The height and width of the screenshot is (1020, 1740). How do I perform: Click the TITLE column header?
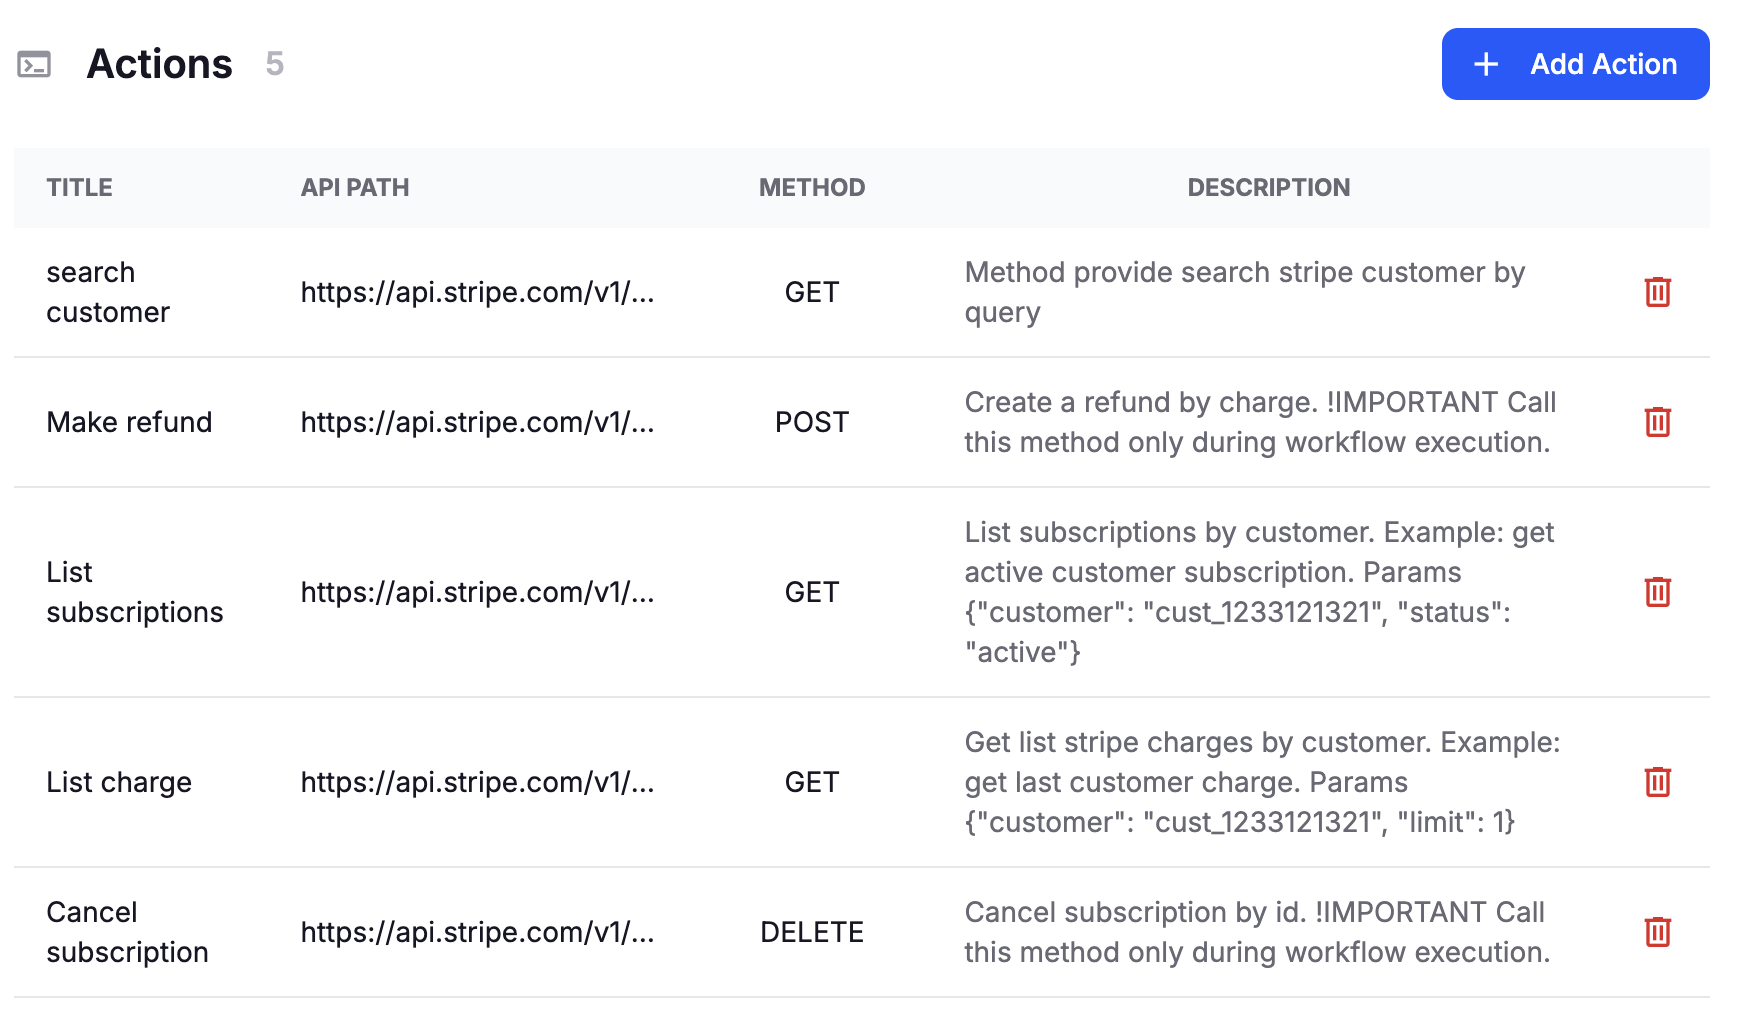click(79, 188)
